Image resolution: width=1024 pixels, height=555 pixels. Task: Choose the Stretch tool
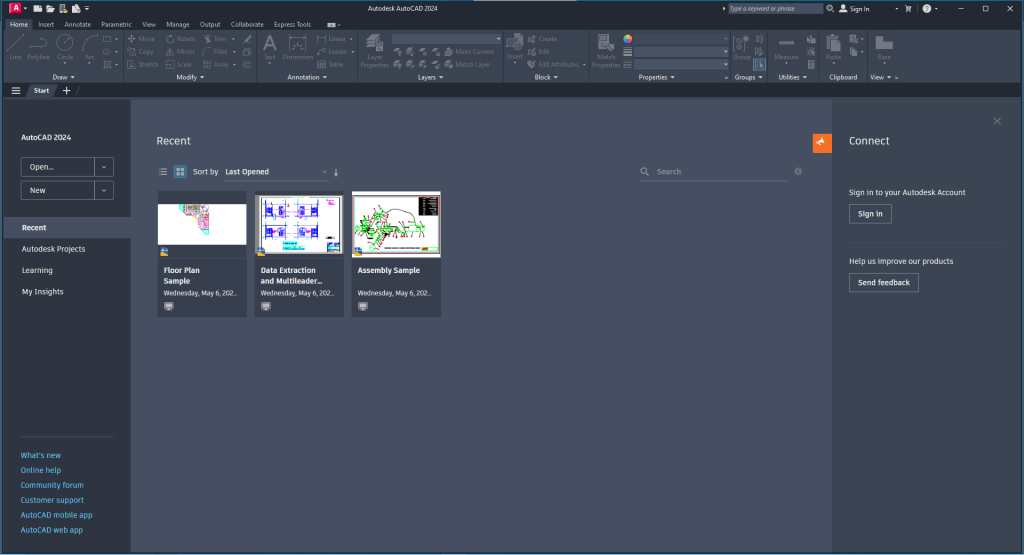[x=142, y=65]
